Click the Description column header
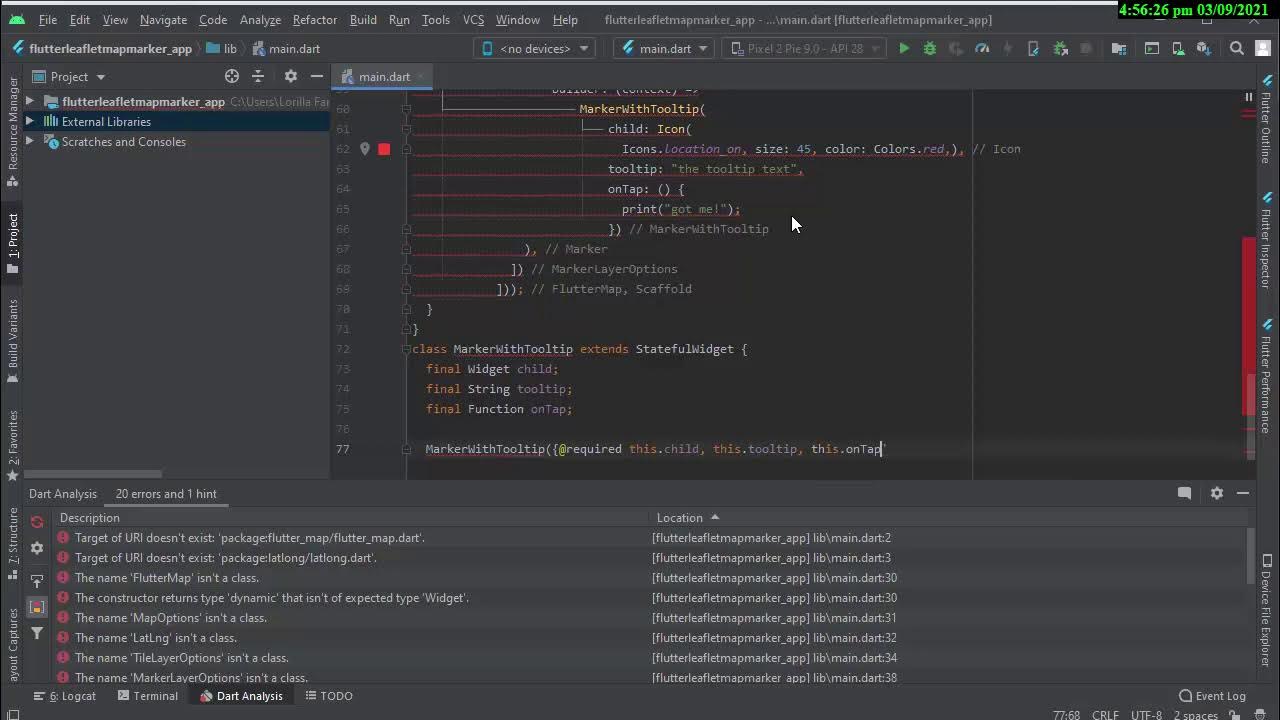Screen dimensions: 1280x720 (x=90, y=518)
